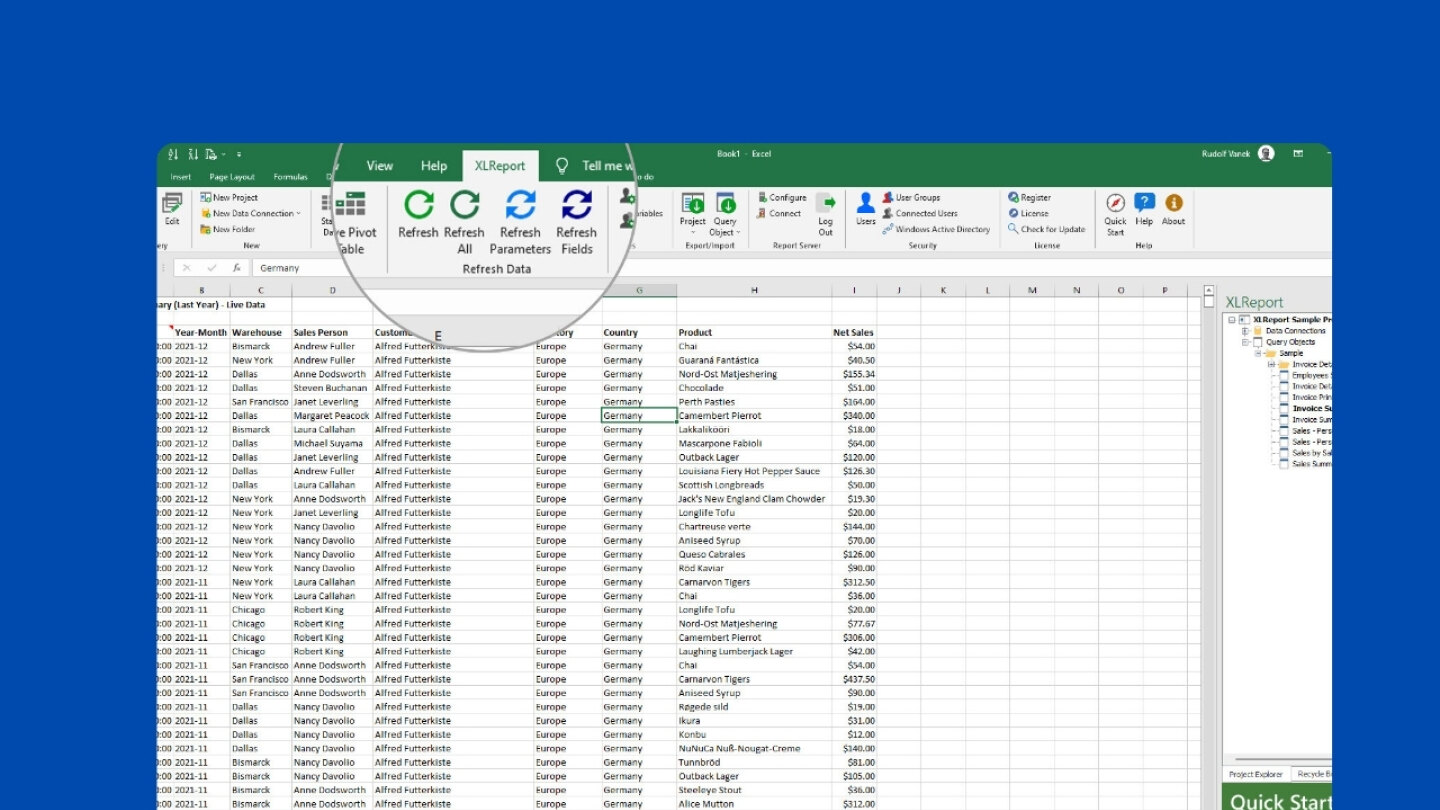Click the Louisiana Fiery Hot Pepper Sauce cell
This screenshot has width=1440, height=810.
click(754, 471)
